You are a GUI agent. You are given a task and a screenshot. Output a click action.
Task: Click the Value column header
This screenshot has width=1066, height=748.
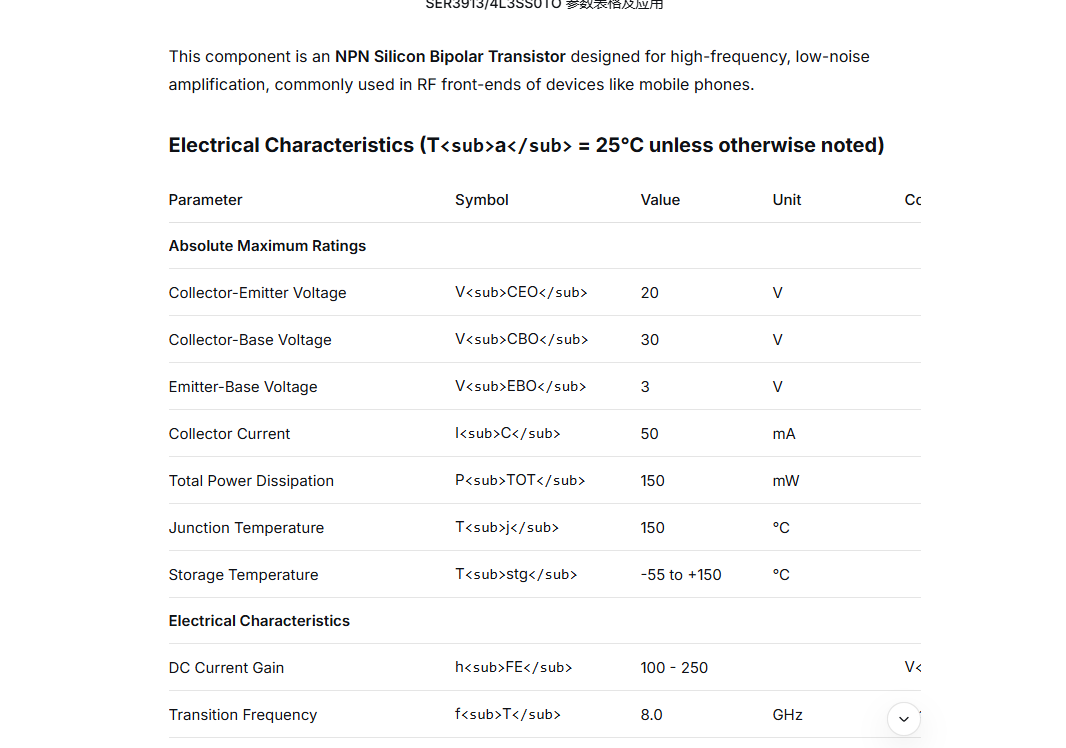pyautogui.click(x=660, y=200)
